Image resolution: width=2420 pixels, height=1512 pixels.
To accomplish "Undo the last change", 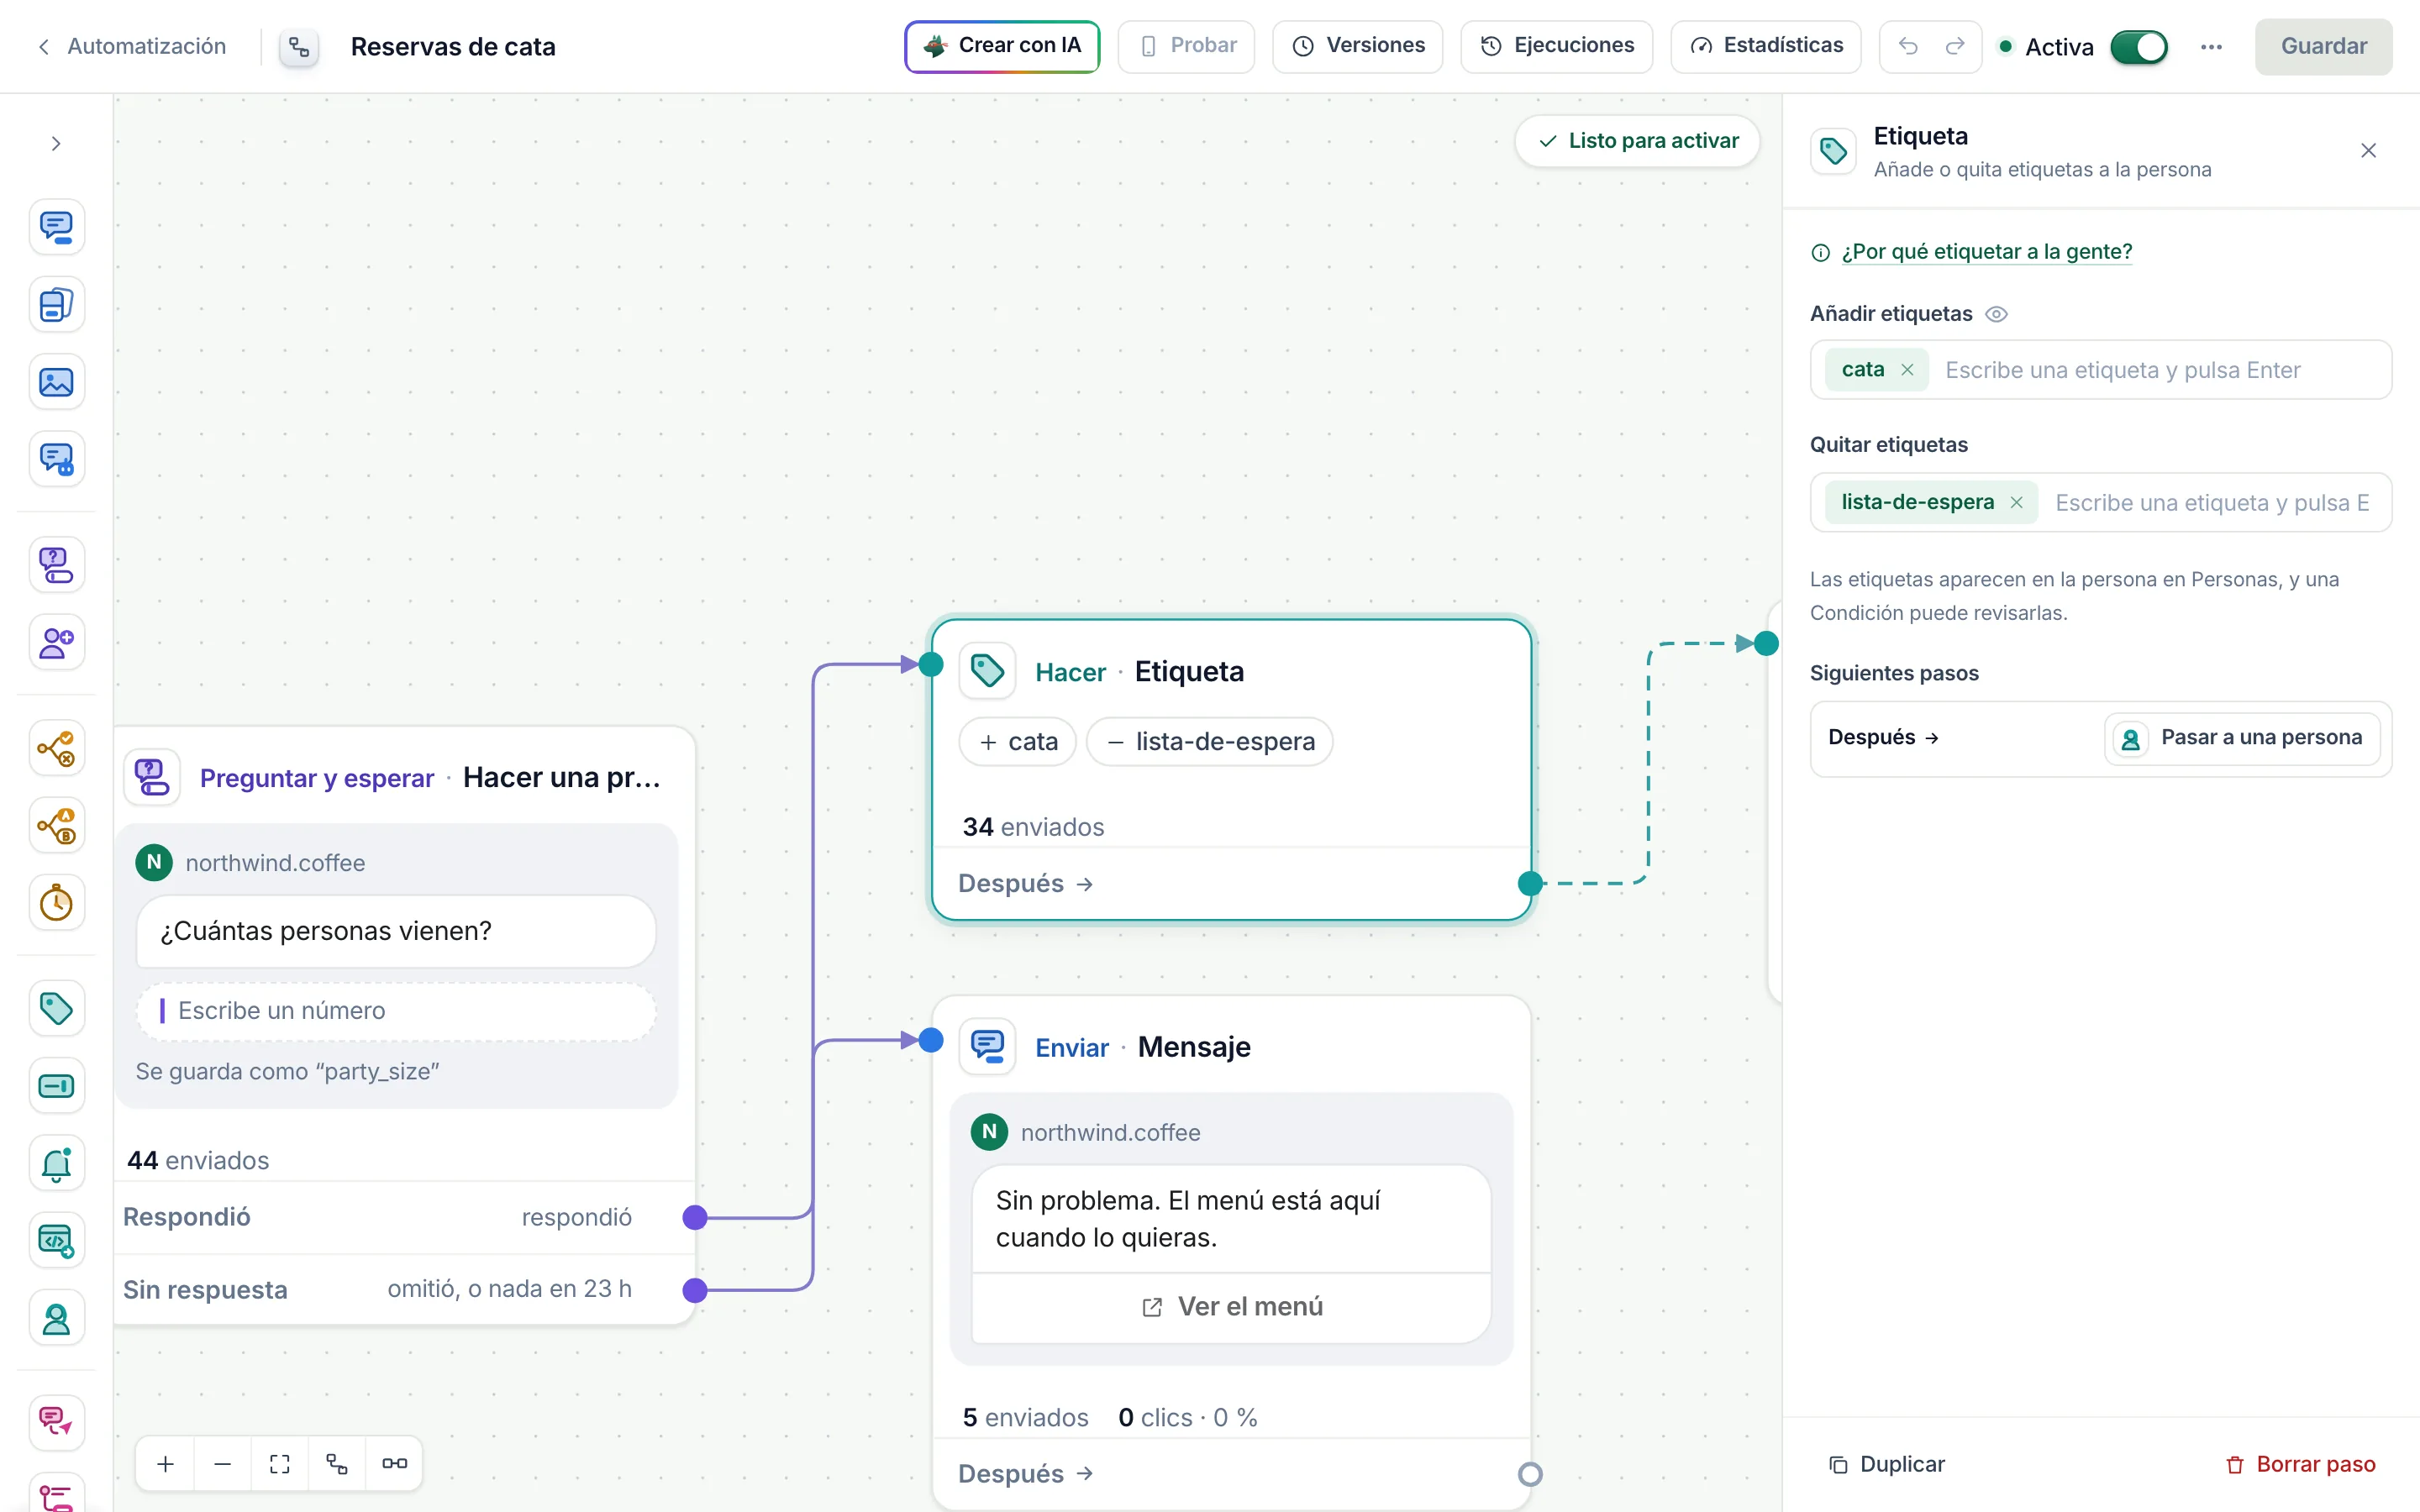I will 1908,46.
